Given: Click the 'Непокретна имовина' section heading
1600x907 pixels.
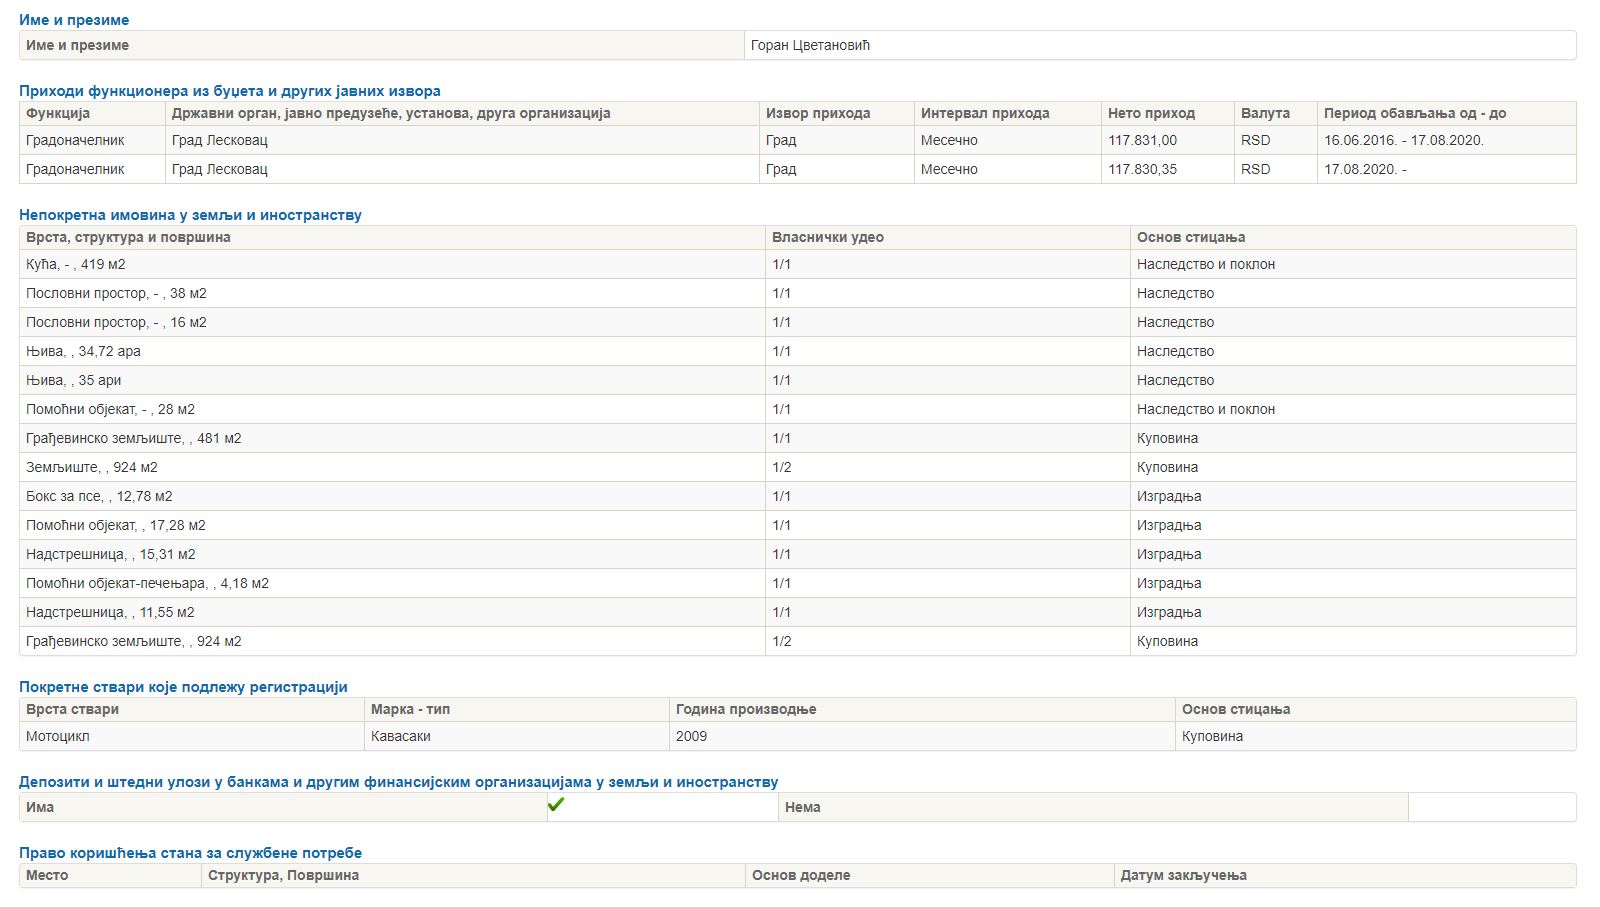Looking at the screenshot, I should (x=190, y=215).
